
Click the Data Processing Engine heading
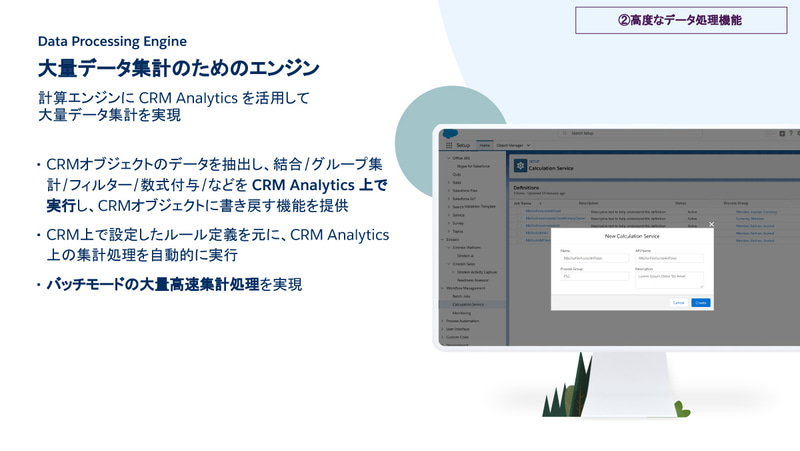click(x=112, y=41)
